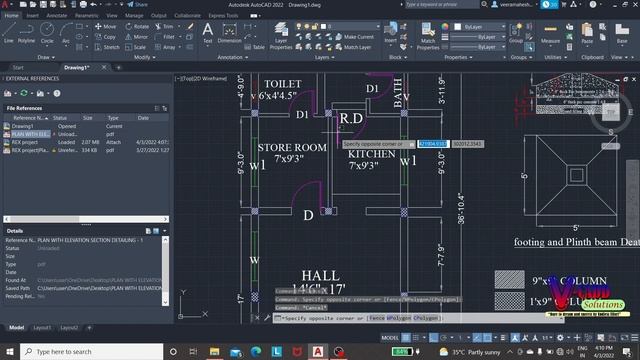Activate the Scale command
The width and height of the screenshot is (640, 360).
(136, 47)
